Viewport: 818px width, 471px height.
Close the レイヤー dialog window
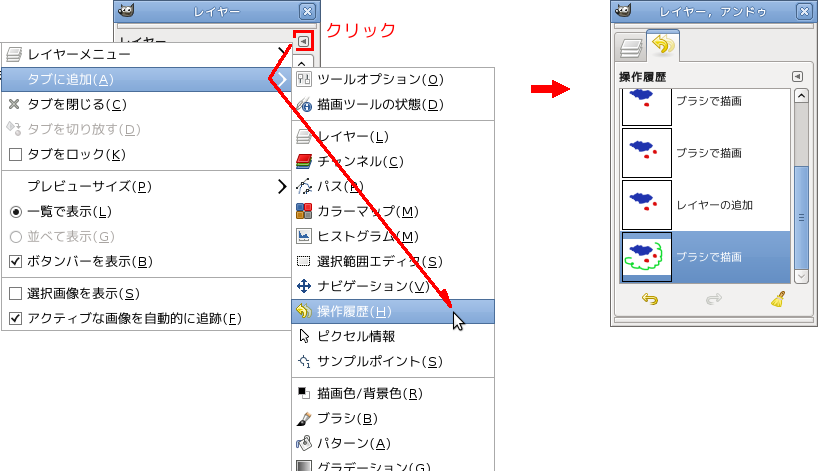(x=307, y=11)
